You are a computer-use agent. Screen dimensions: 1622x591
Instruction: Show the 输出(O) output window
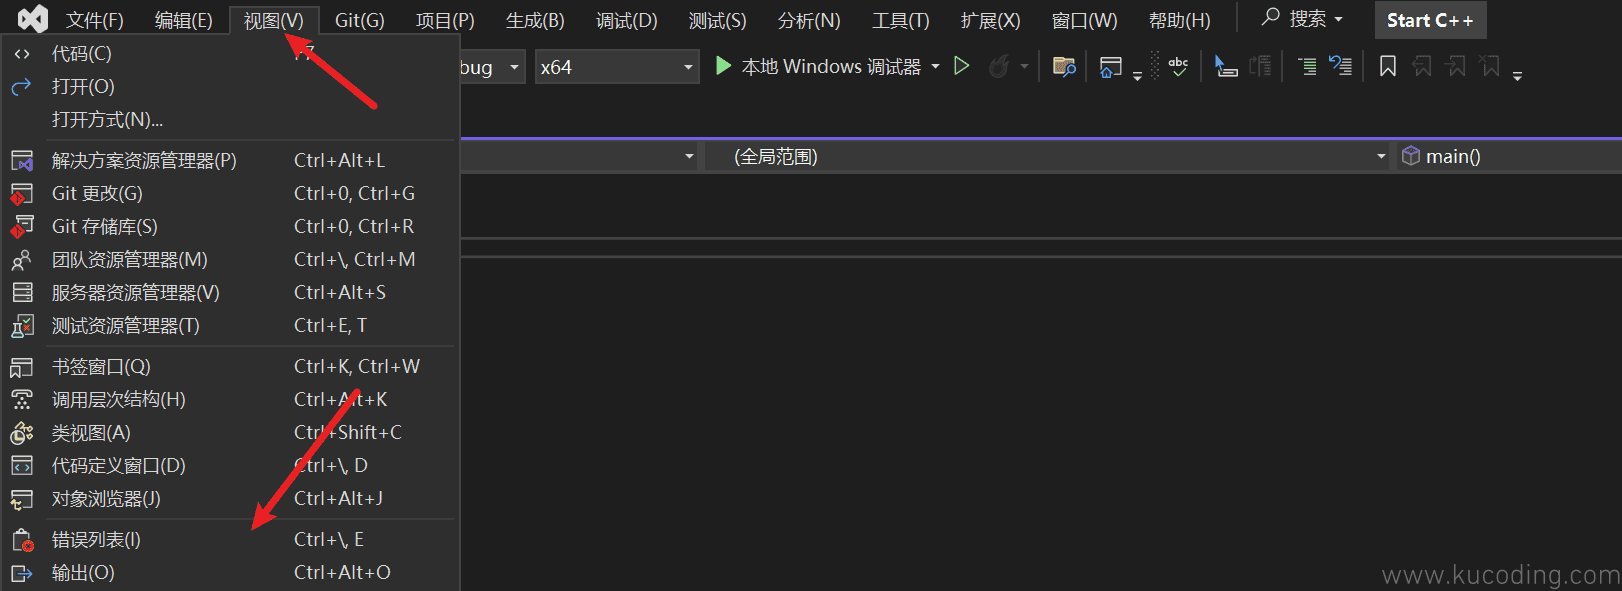click(x=230, y=573)
